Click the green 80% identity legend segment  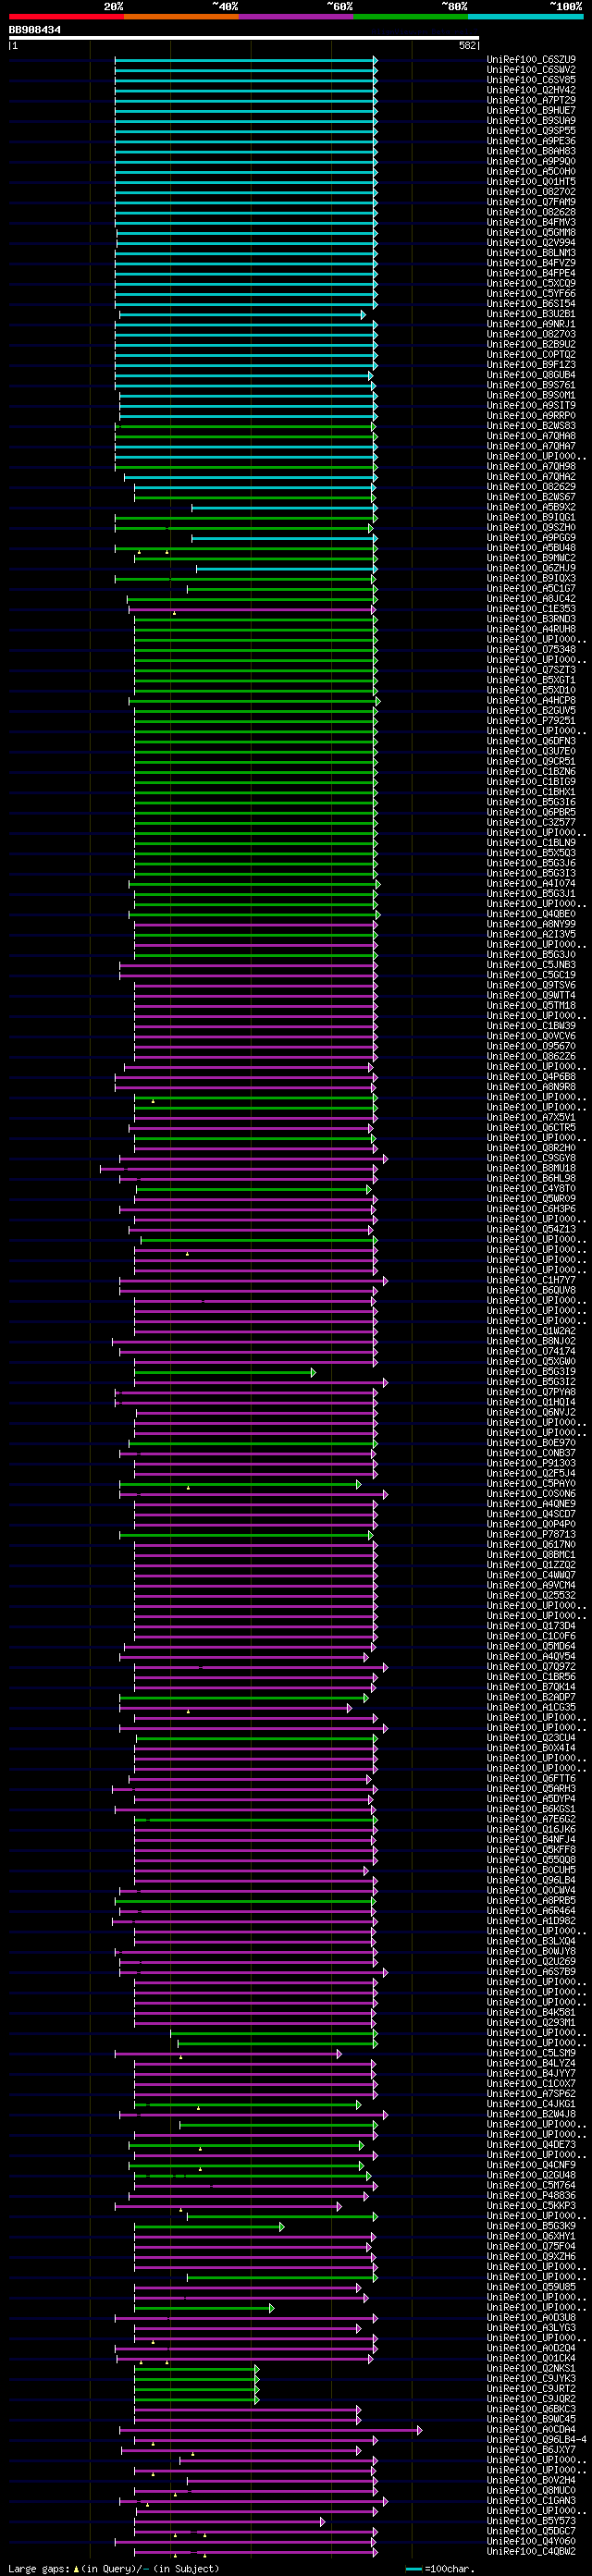pyautogui.click(x=411, y=17)
